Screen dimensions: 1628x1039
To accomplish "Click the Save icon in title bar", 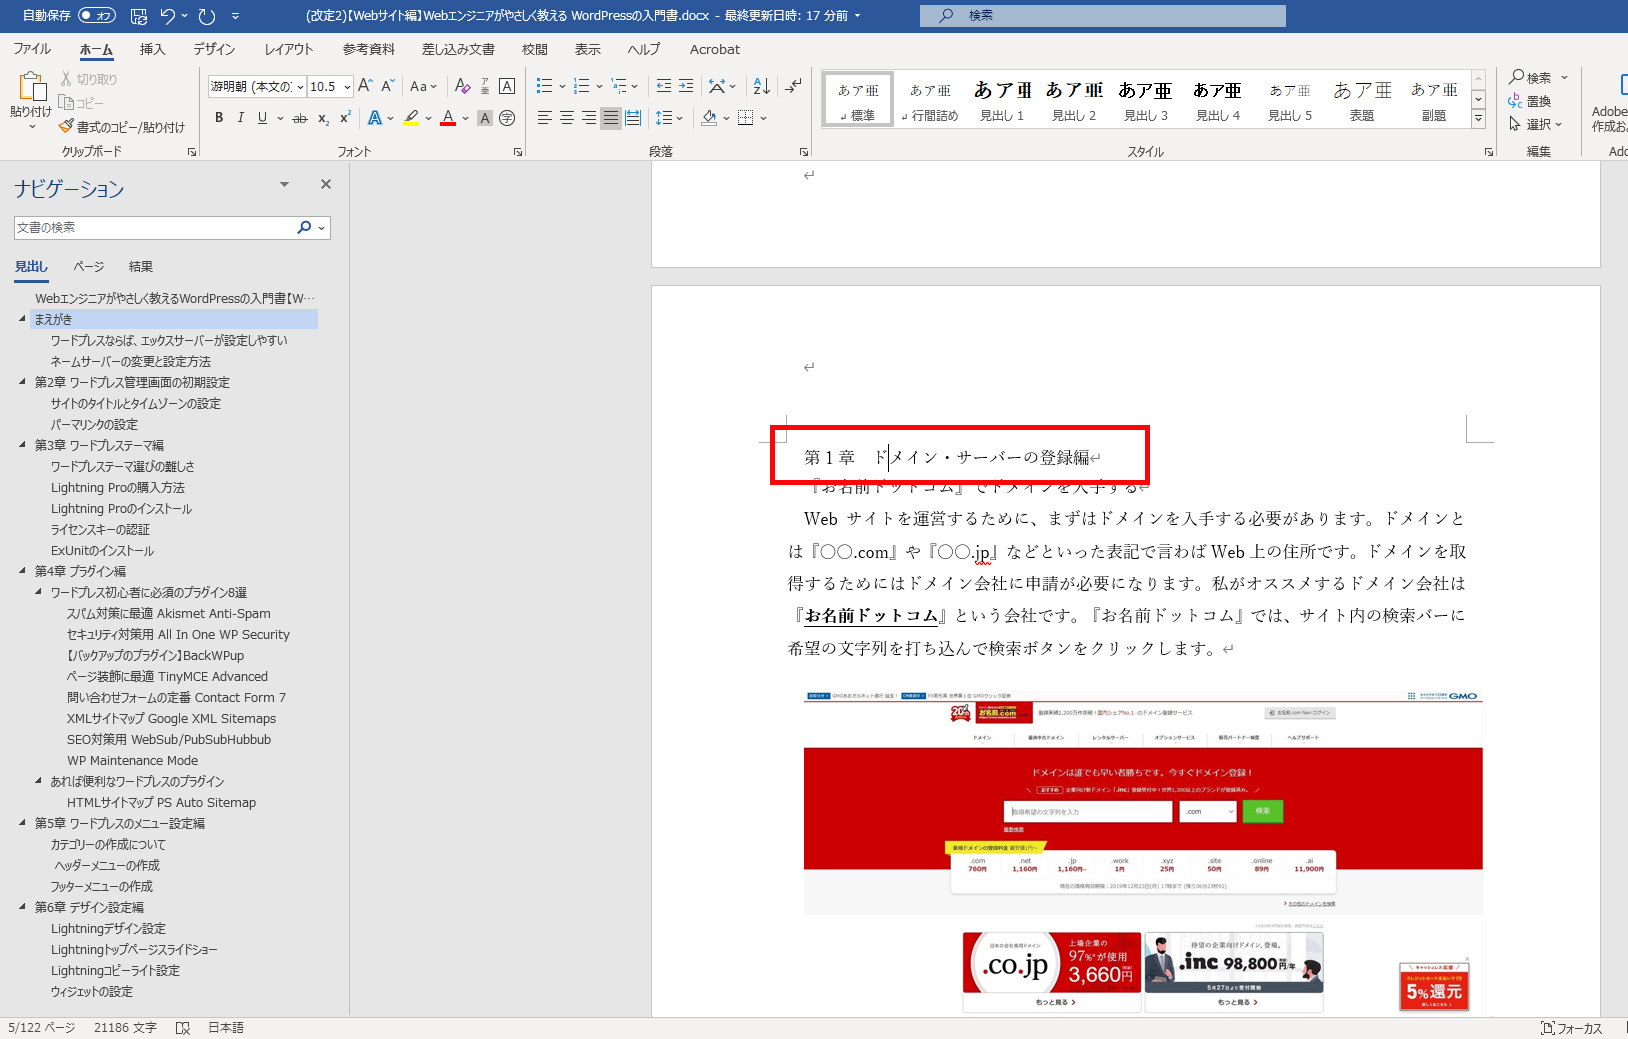I will click(x=139, y=16).
